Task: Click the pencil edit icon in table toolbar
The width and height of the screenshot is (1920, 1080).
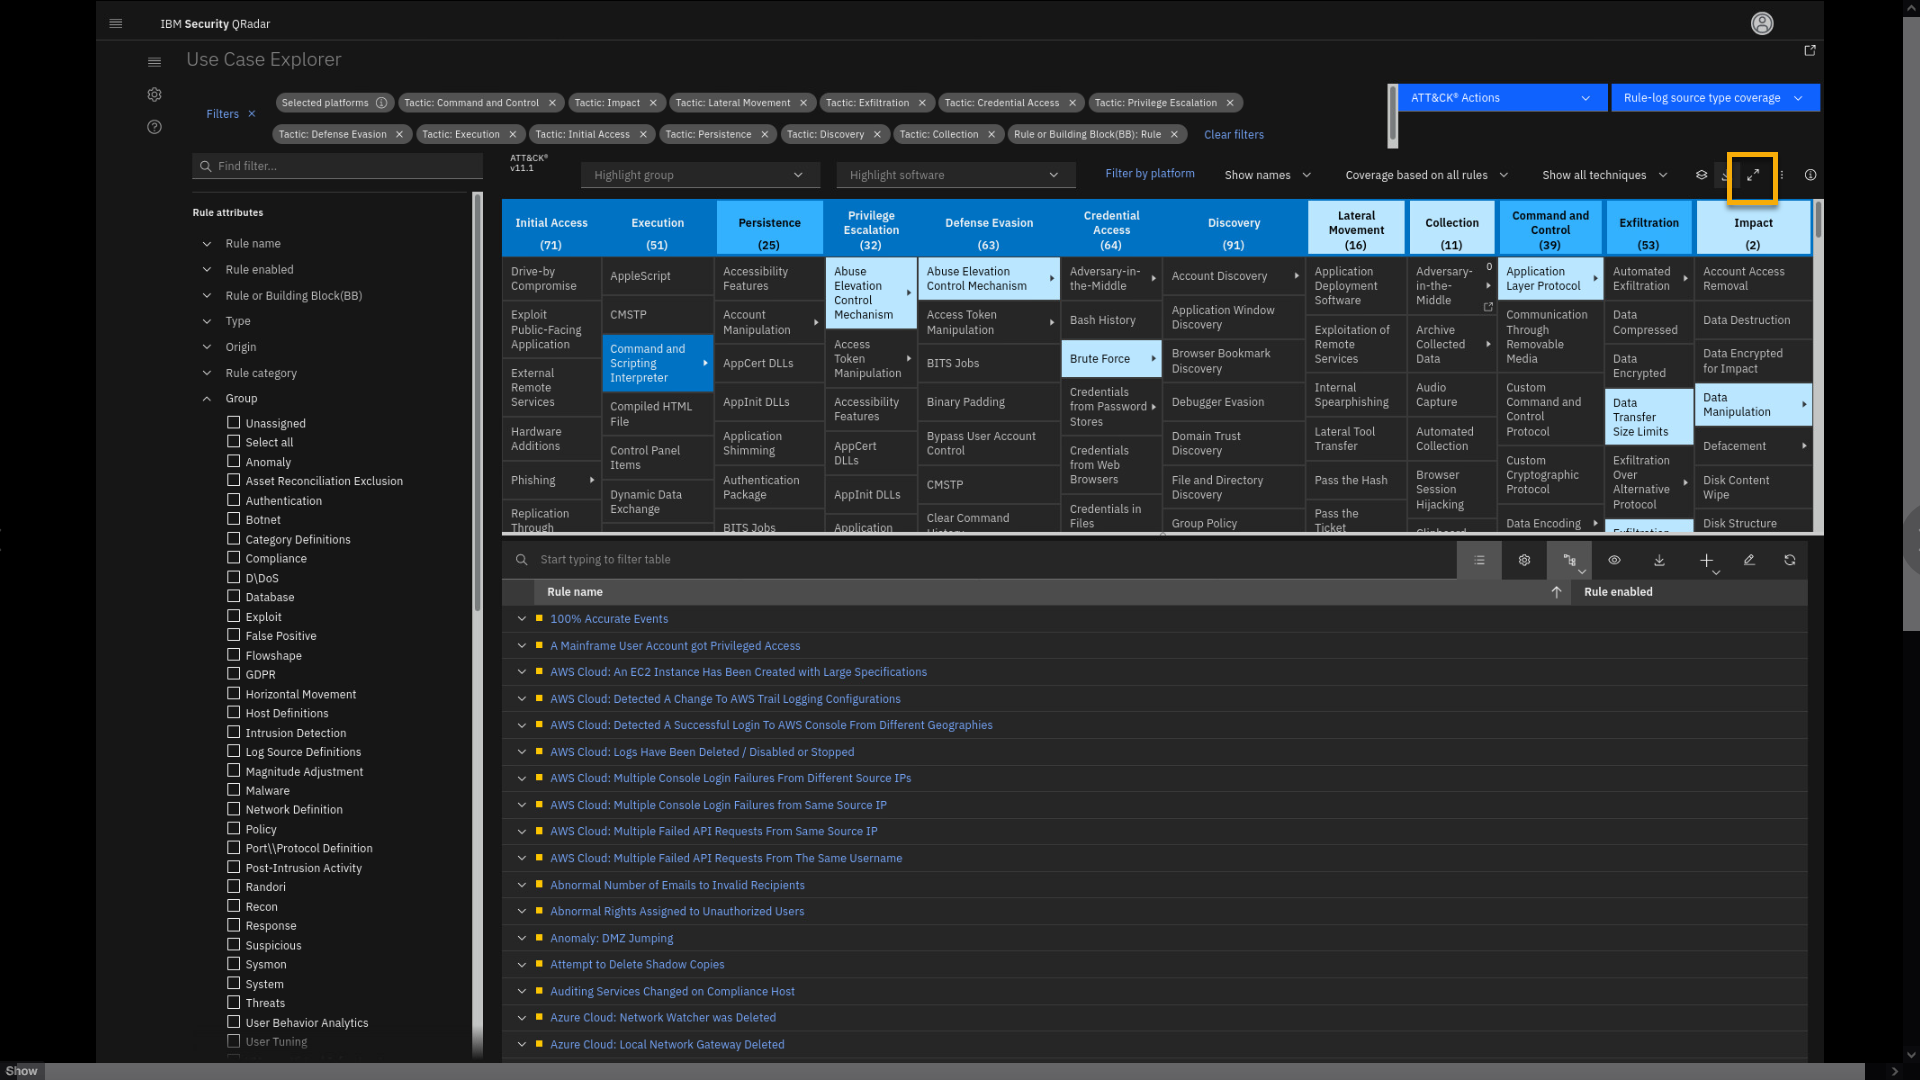Action: [1749, 560]
